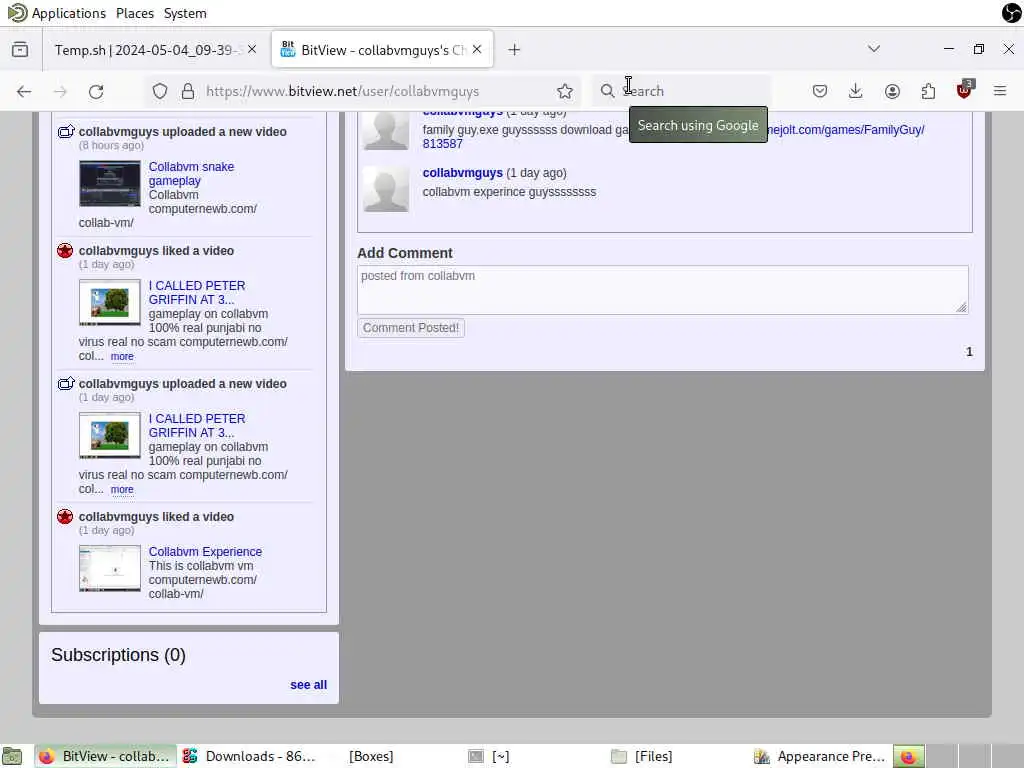Open tracking protection shield icon
The width and height of the screenshot is (1024, 768).
[x=160, y=91]
